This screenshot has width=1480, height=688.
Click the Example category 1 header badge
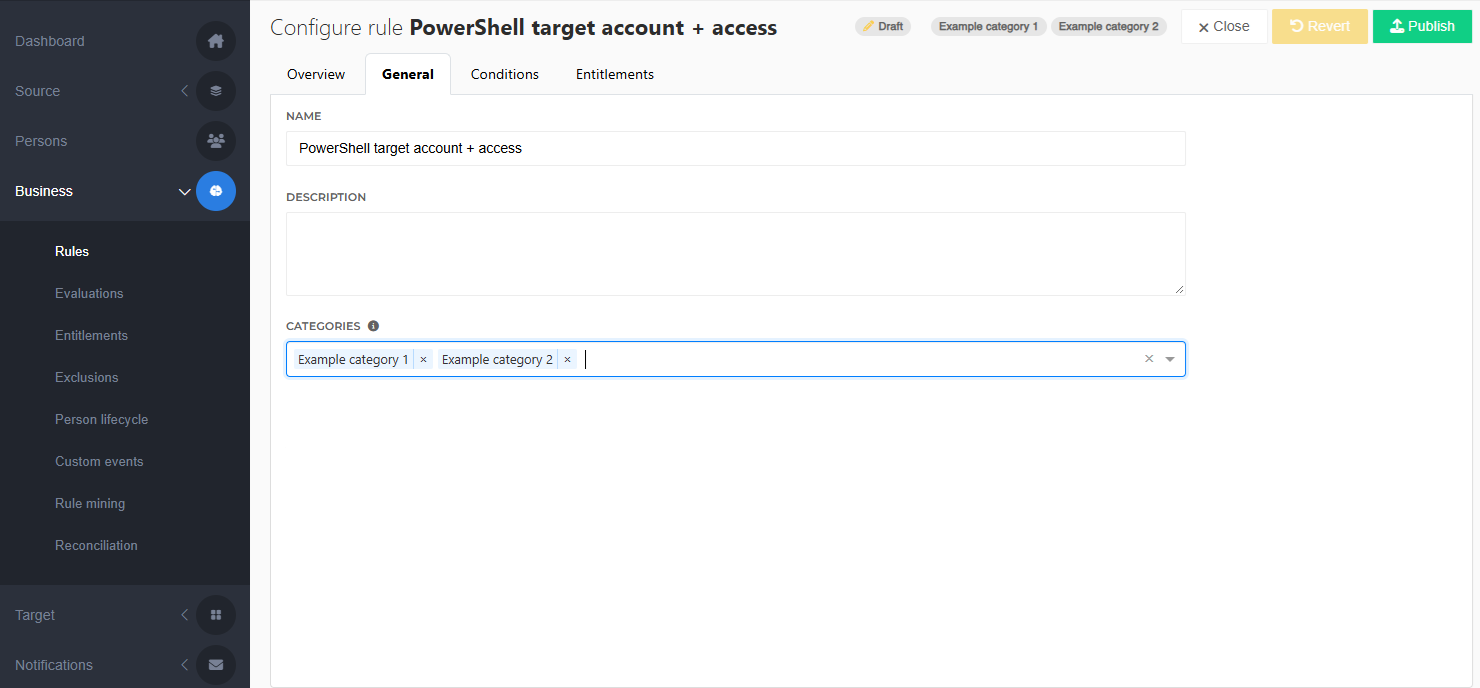(989, 27)
